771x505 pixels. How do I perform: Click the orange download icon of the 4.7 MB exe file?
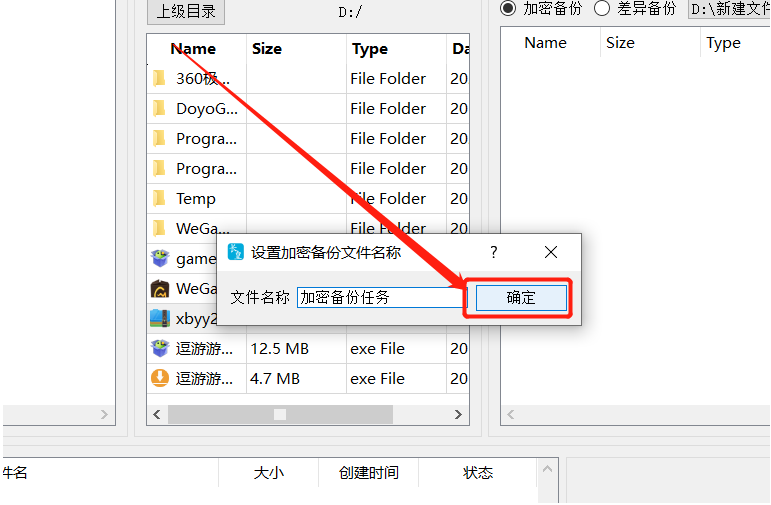click(160, 378)
